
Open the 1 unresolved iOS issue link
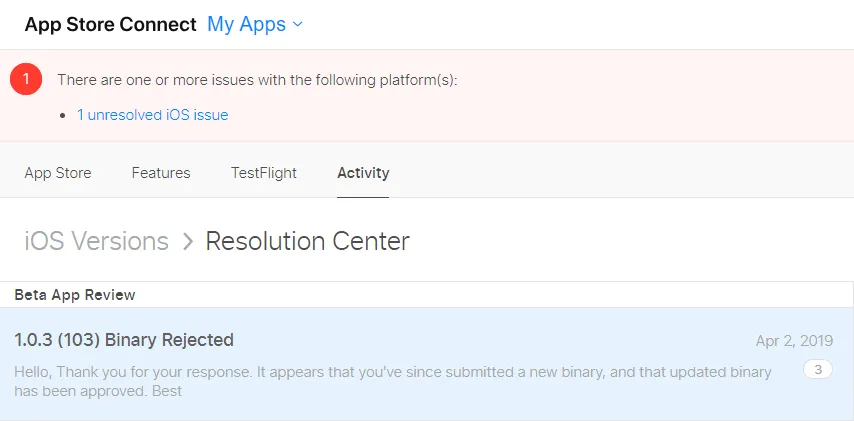153,115
